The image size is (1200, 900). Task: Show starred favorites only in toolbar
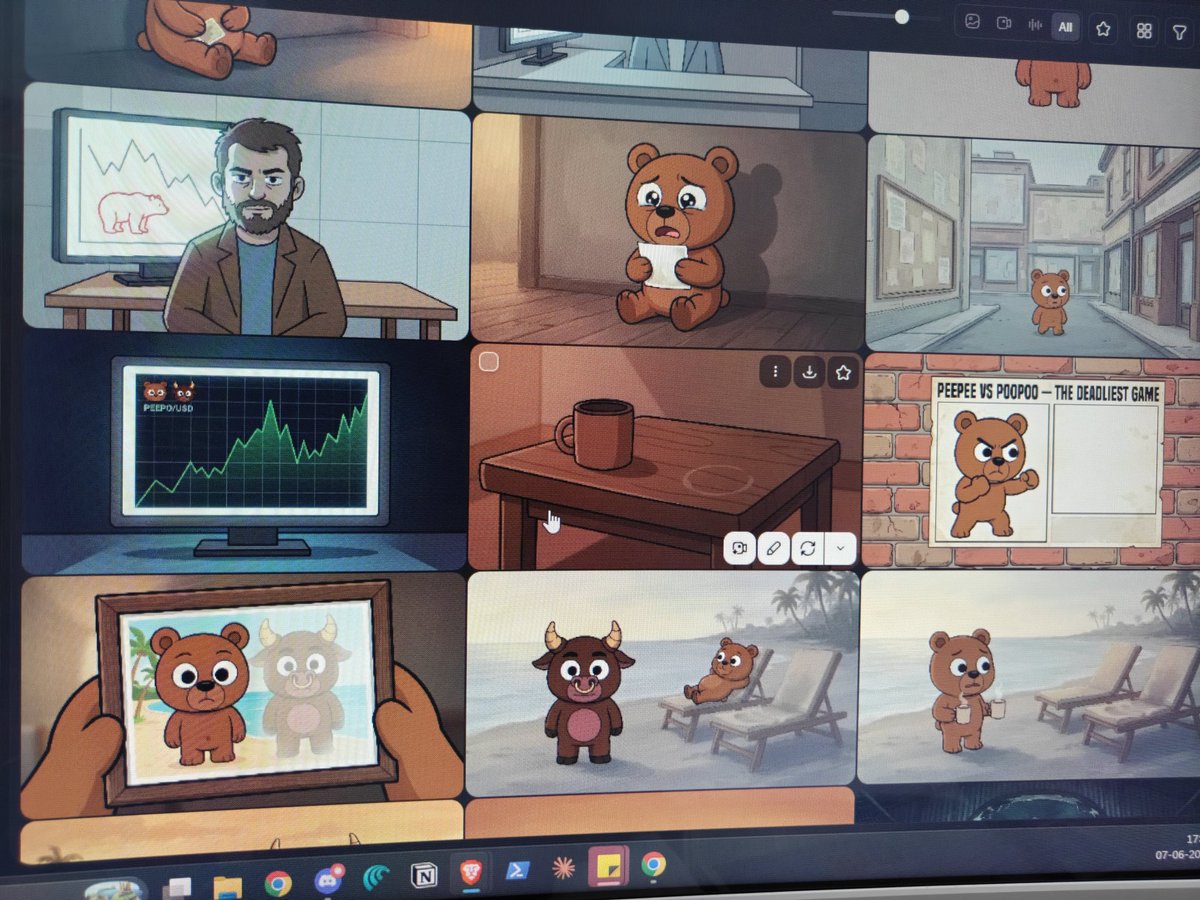point(1103,29)
